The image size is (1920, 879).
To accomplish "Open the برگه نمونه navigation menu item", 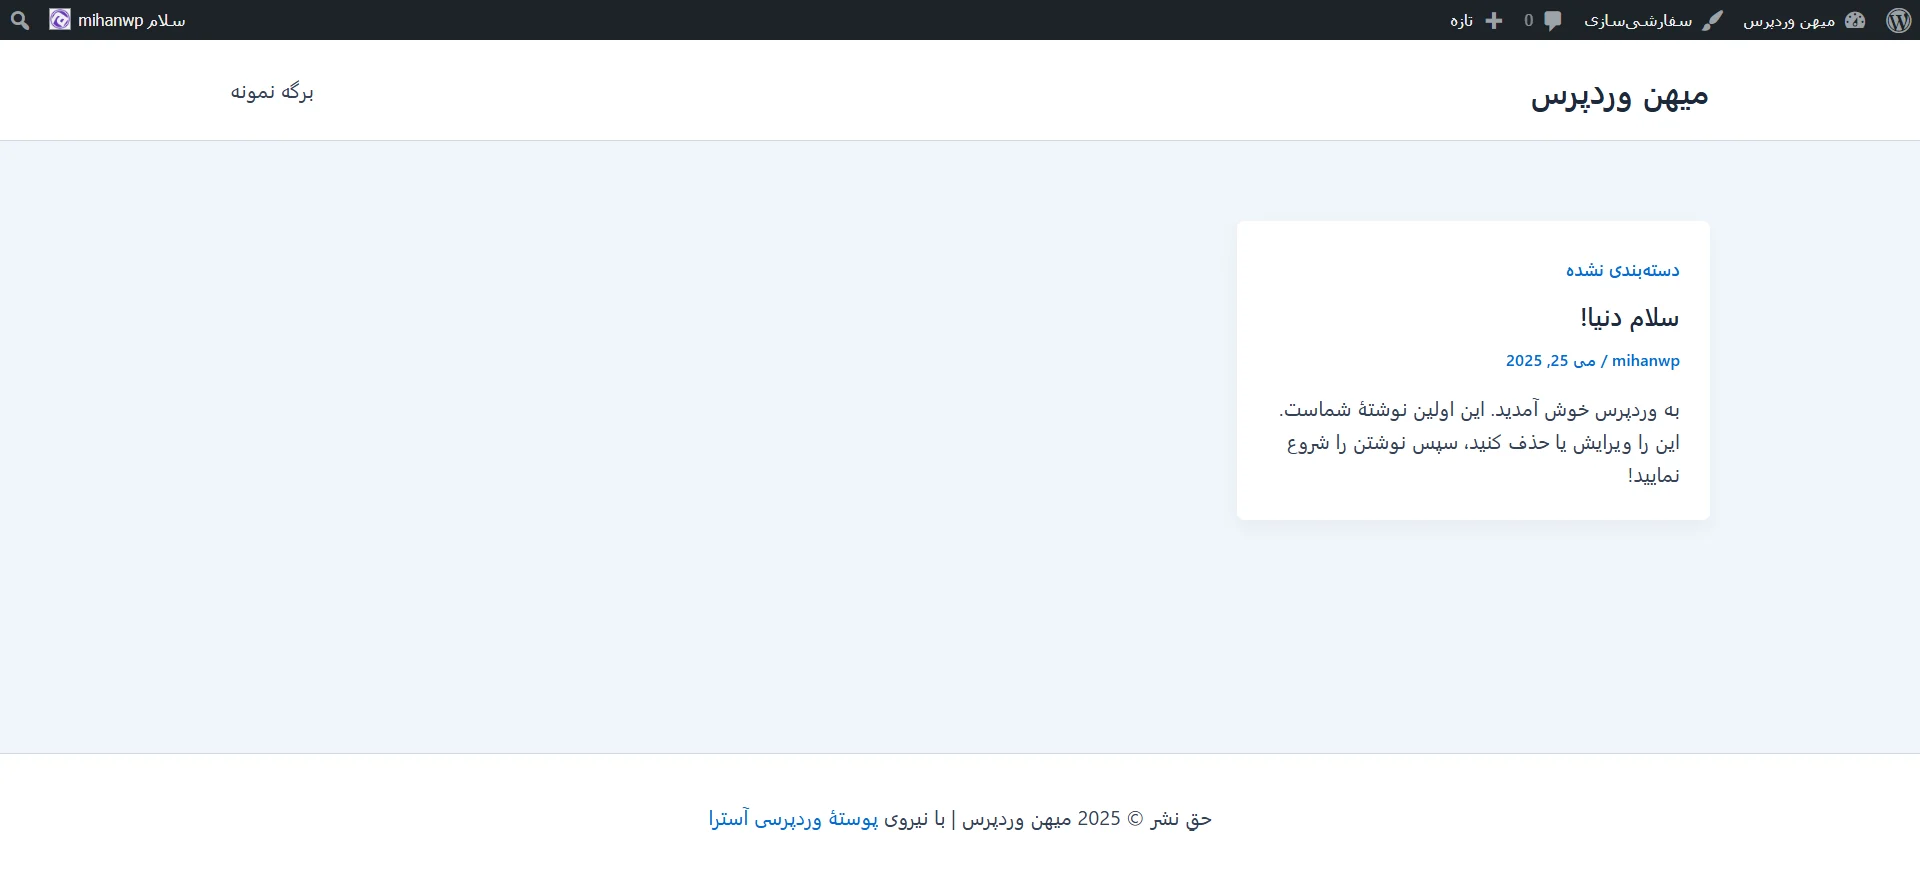I will click(272, 91).
